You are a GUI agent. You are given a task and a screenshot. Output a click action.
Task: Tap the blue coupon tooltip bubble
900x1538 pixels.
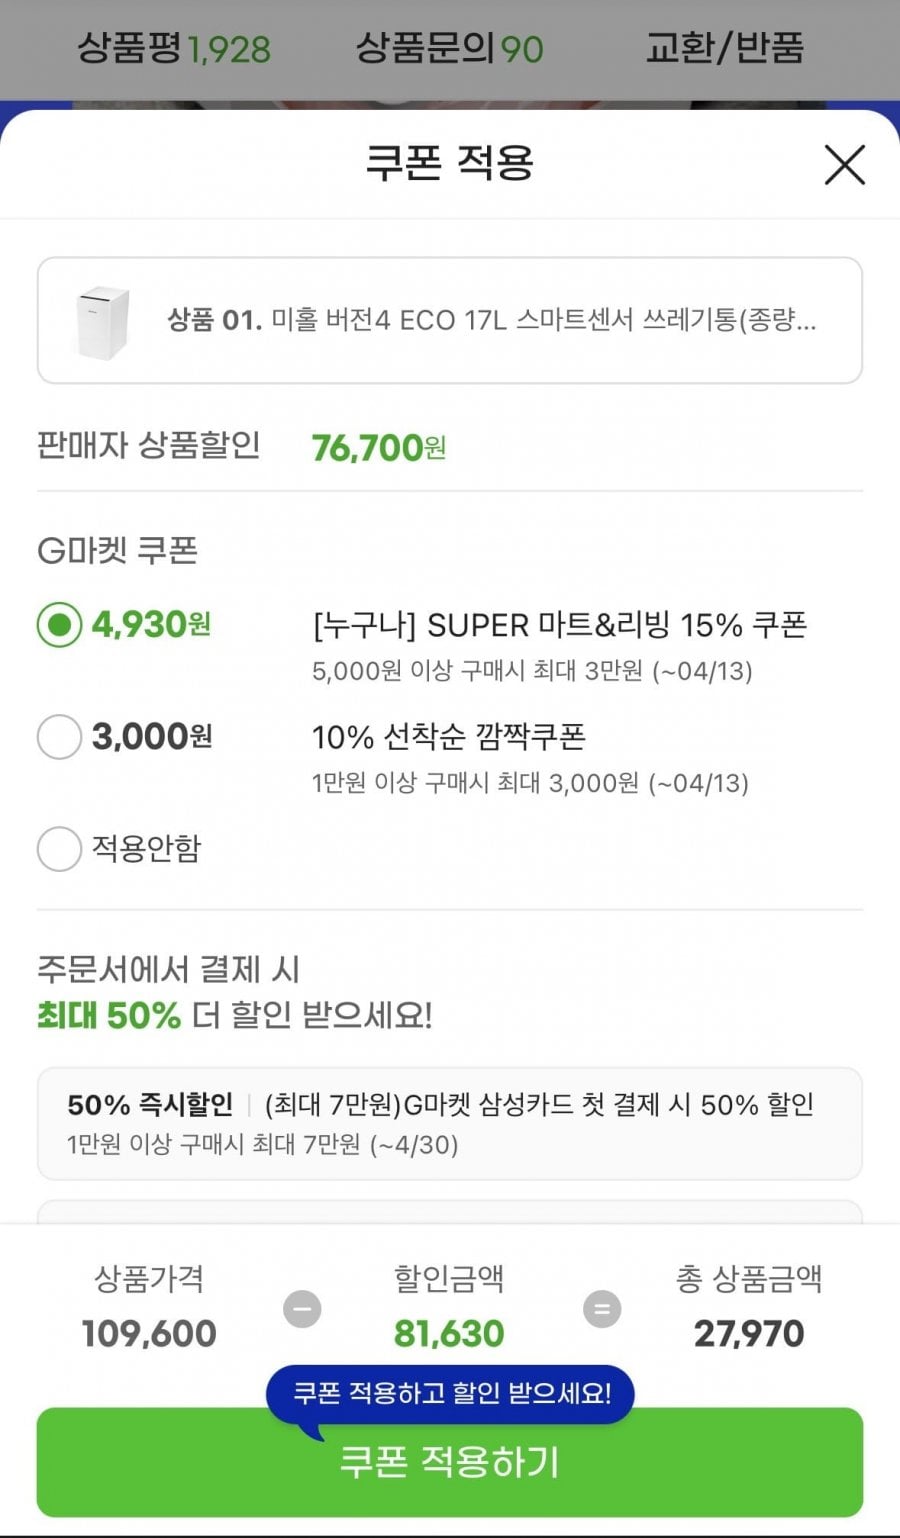click(x=451, y=1393)
